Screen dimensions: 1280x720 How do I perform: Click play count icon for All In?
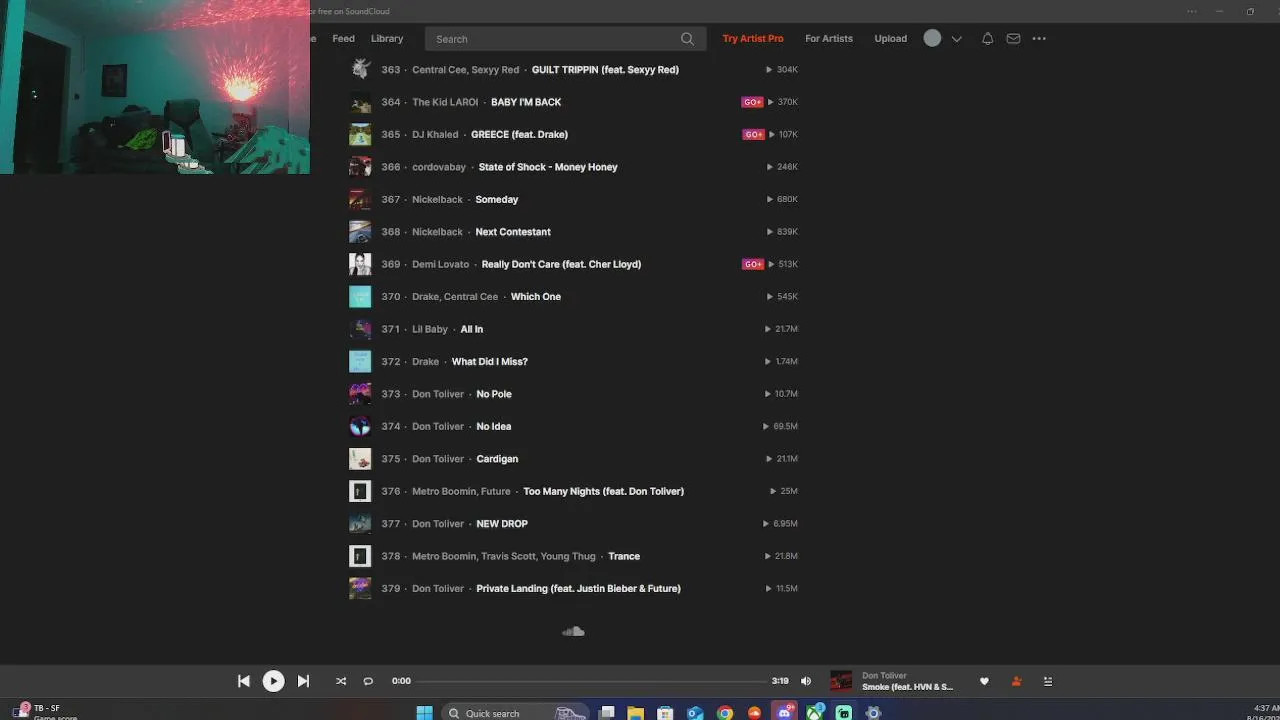click(768, 329)
